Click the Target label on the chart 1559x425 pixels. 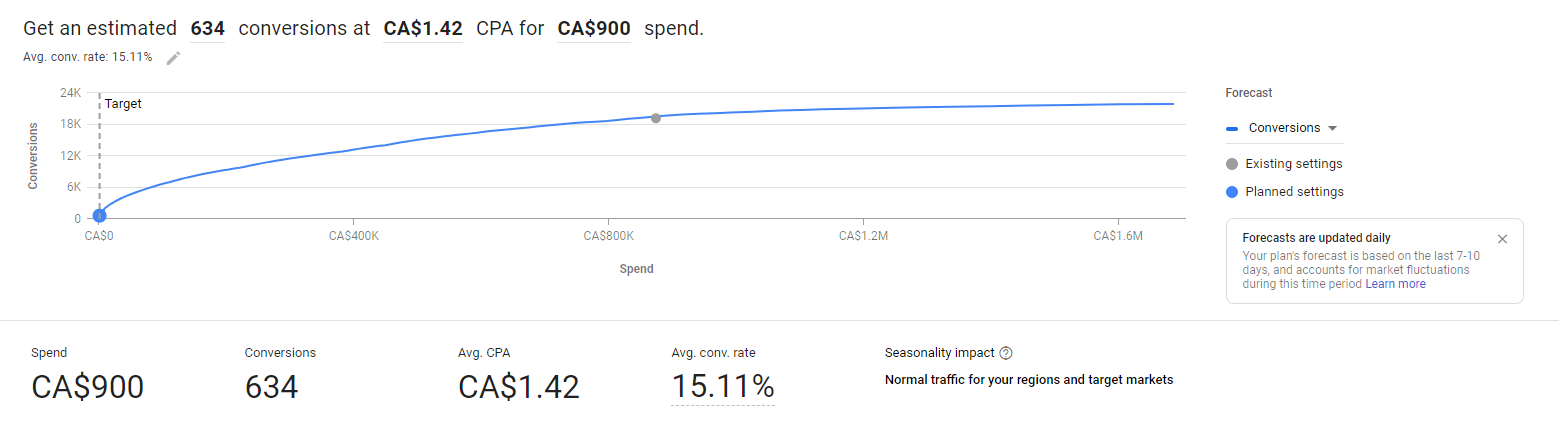coord(123,104)
